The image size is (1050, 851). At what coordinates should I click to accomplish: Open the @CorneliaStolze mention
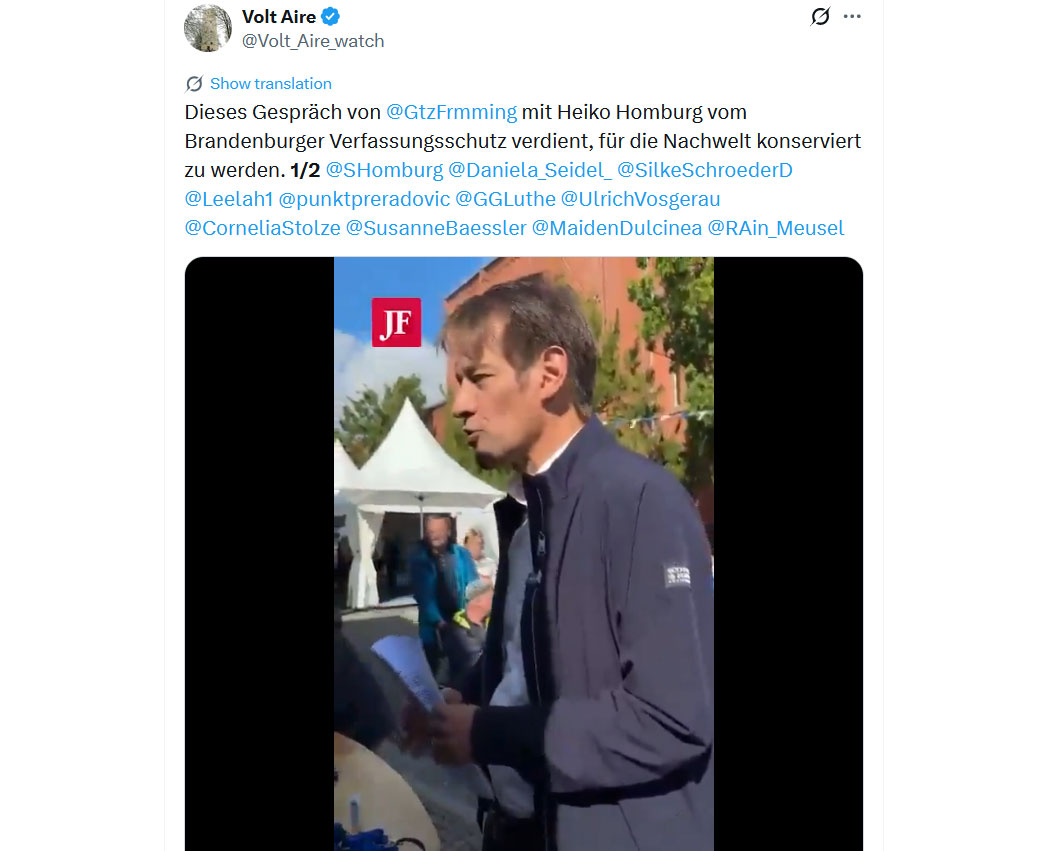(x=262, y=228)
